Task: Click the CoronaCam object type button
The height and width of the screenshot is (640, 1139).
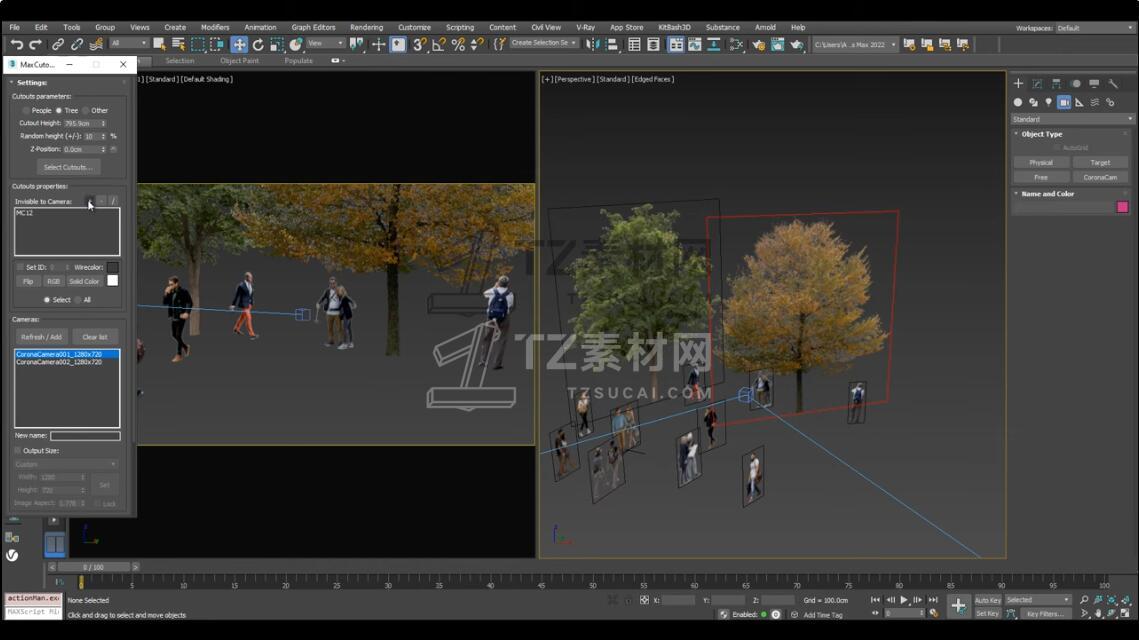Action: [x=1100, y=177]
